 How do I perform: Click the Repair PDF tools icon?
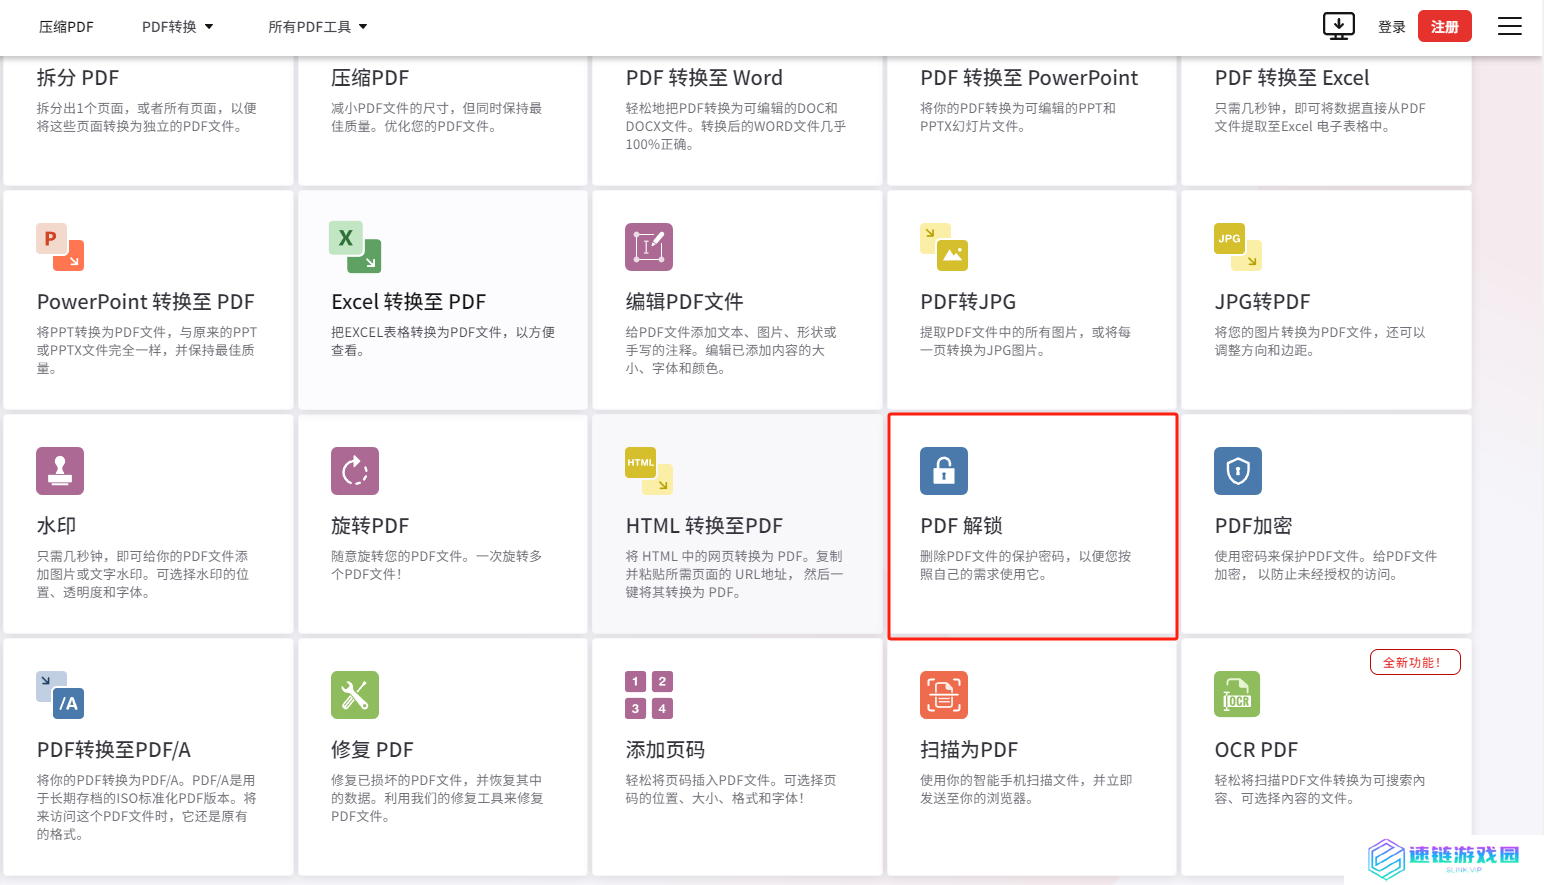355,695
